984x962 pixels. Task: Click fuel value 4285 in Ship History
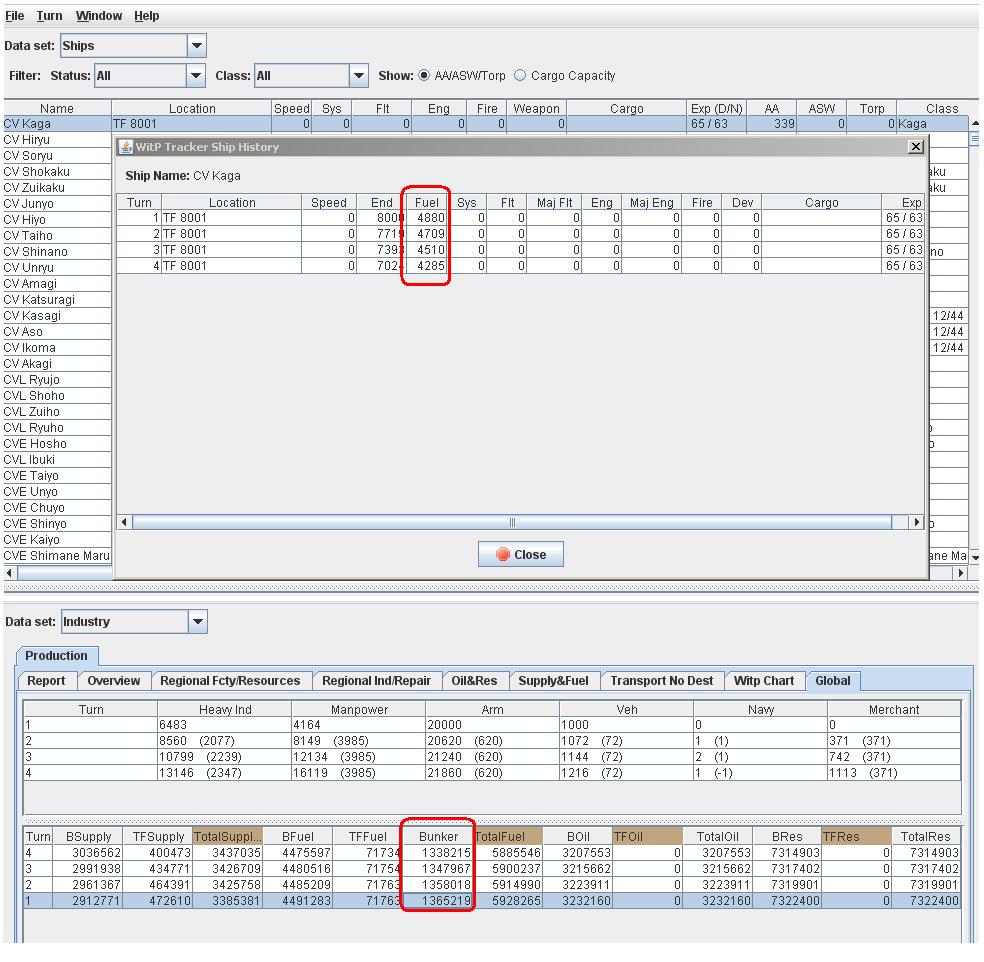coord(427,266)
